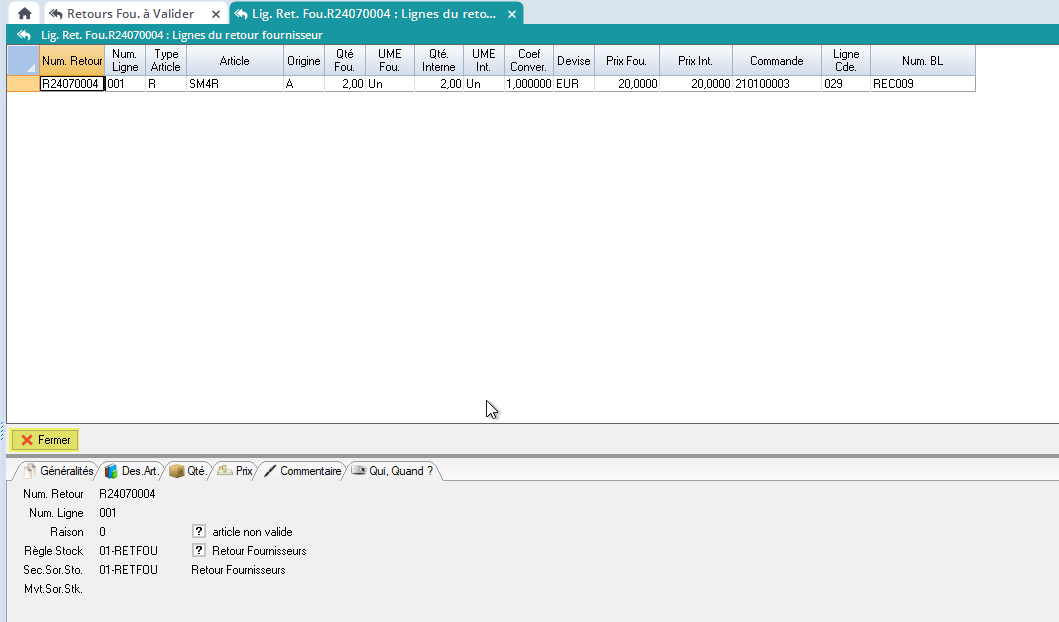This screenshot has height=622, width=1059.
Task: Click the return arrow icon in title bar
Action: click(24, 35)
